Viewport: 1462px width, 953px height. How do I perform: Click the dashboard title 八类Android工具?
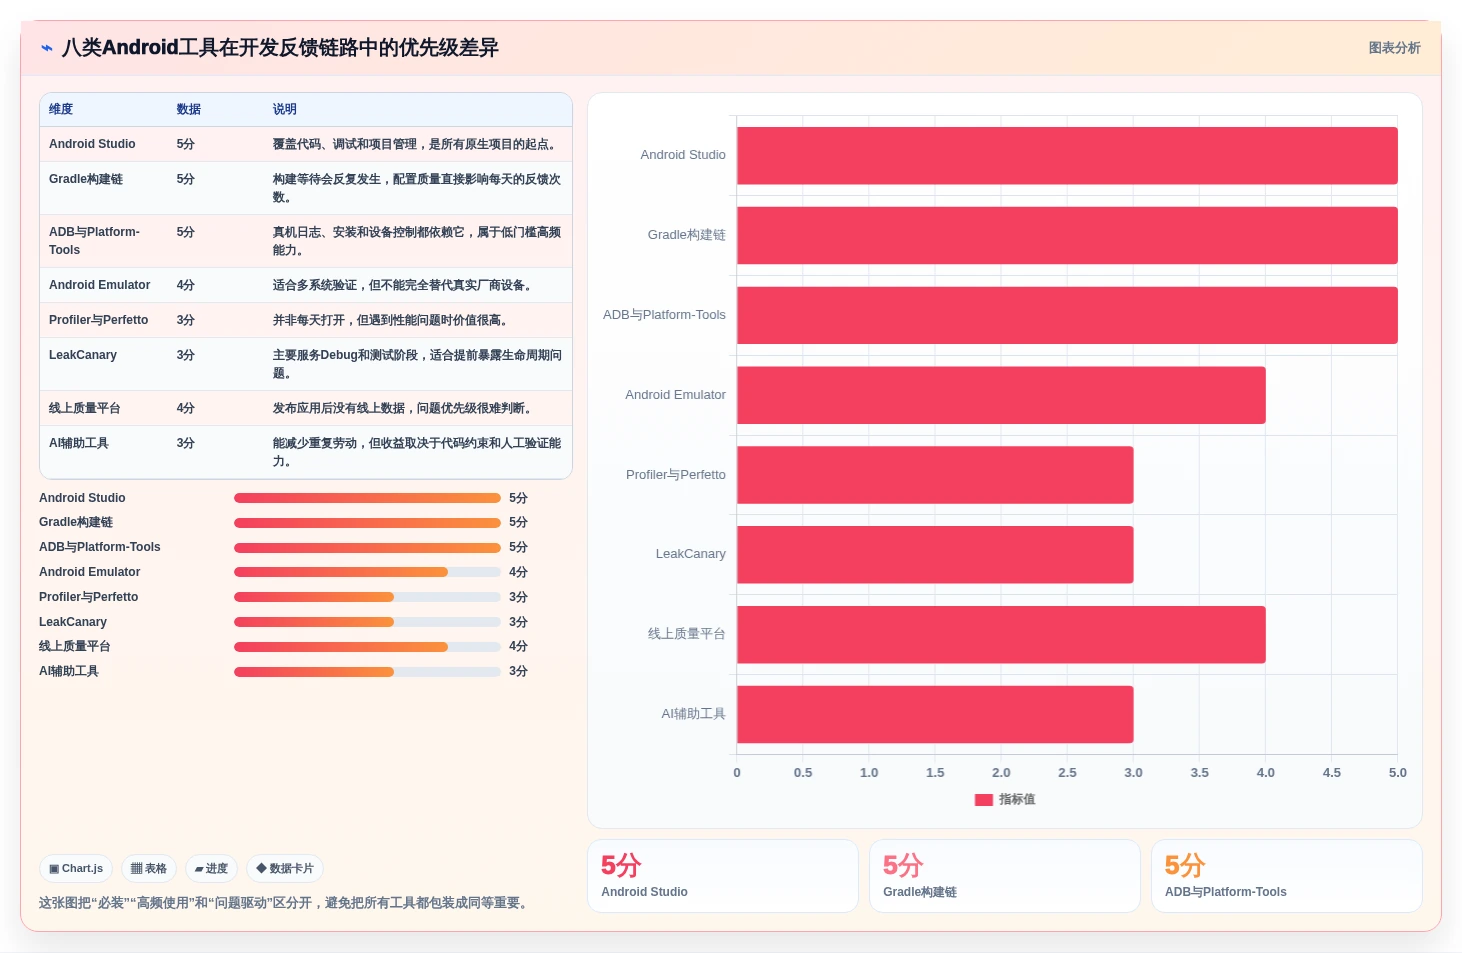coord(280,48)
